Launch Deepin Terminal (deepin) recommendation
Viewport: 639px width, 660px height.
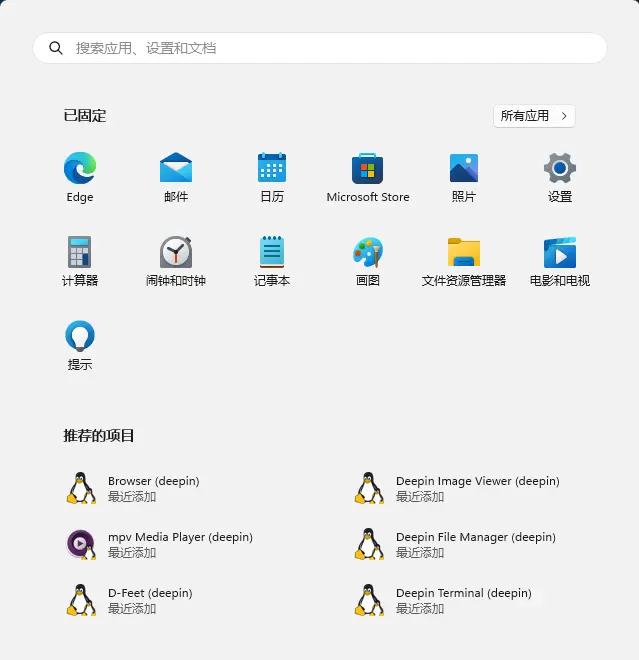click(463, 600)
